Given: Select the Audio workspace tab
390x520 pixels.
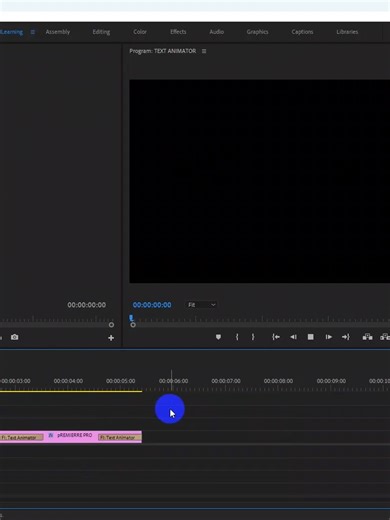Looking at the screenshot, I should click(217, 32).
